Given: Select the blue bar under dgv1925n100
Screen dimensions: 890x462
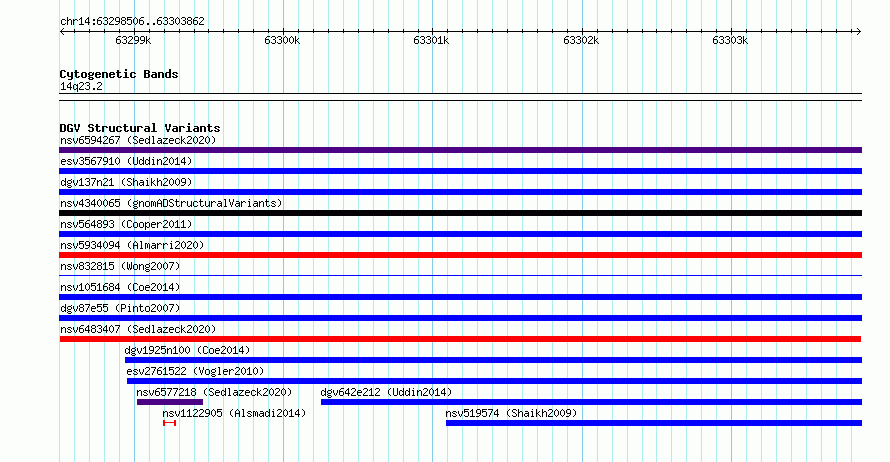Looking at the screenshot, I should [x=493, y=360].
